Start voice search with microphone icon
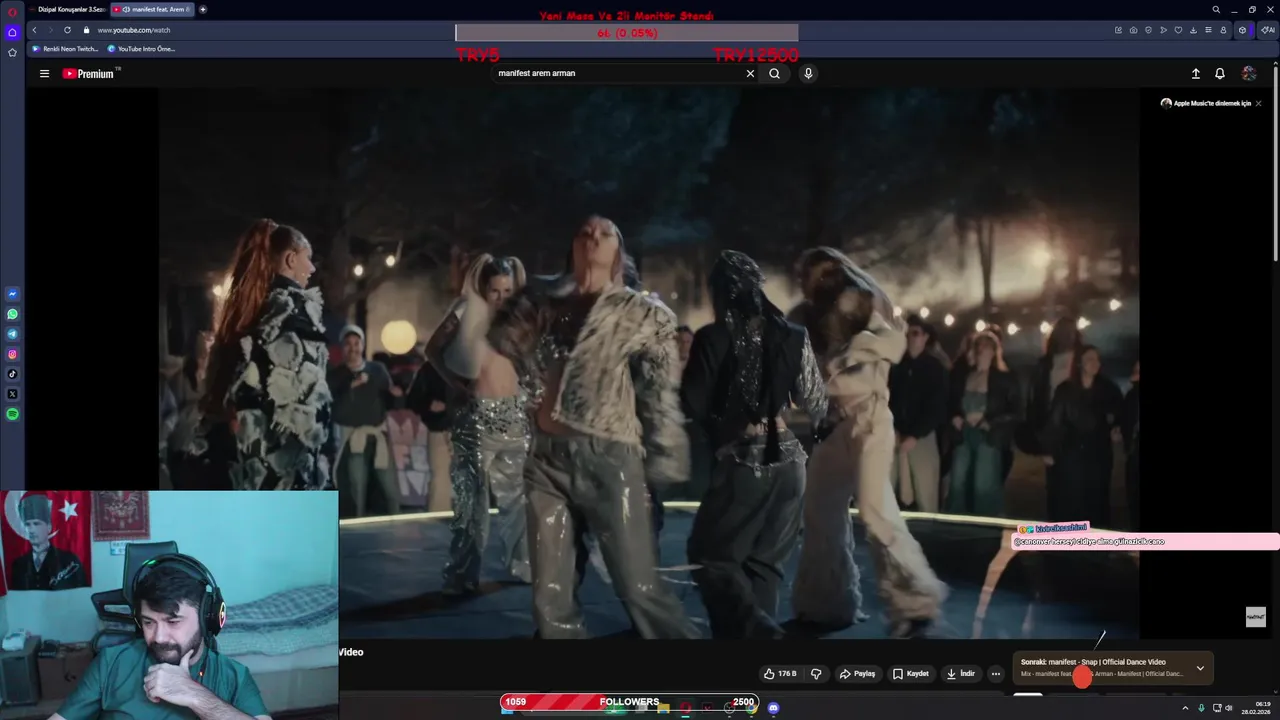The image size is (1280, 720). pyautogui.click(x=808, y=73)
